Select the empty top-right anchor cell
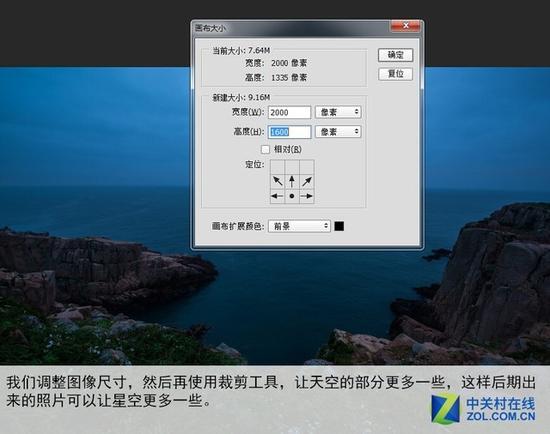 coord(307,167)
